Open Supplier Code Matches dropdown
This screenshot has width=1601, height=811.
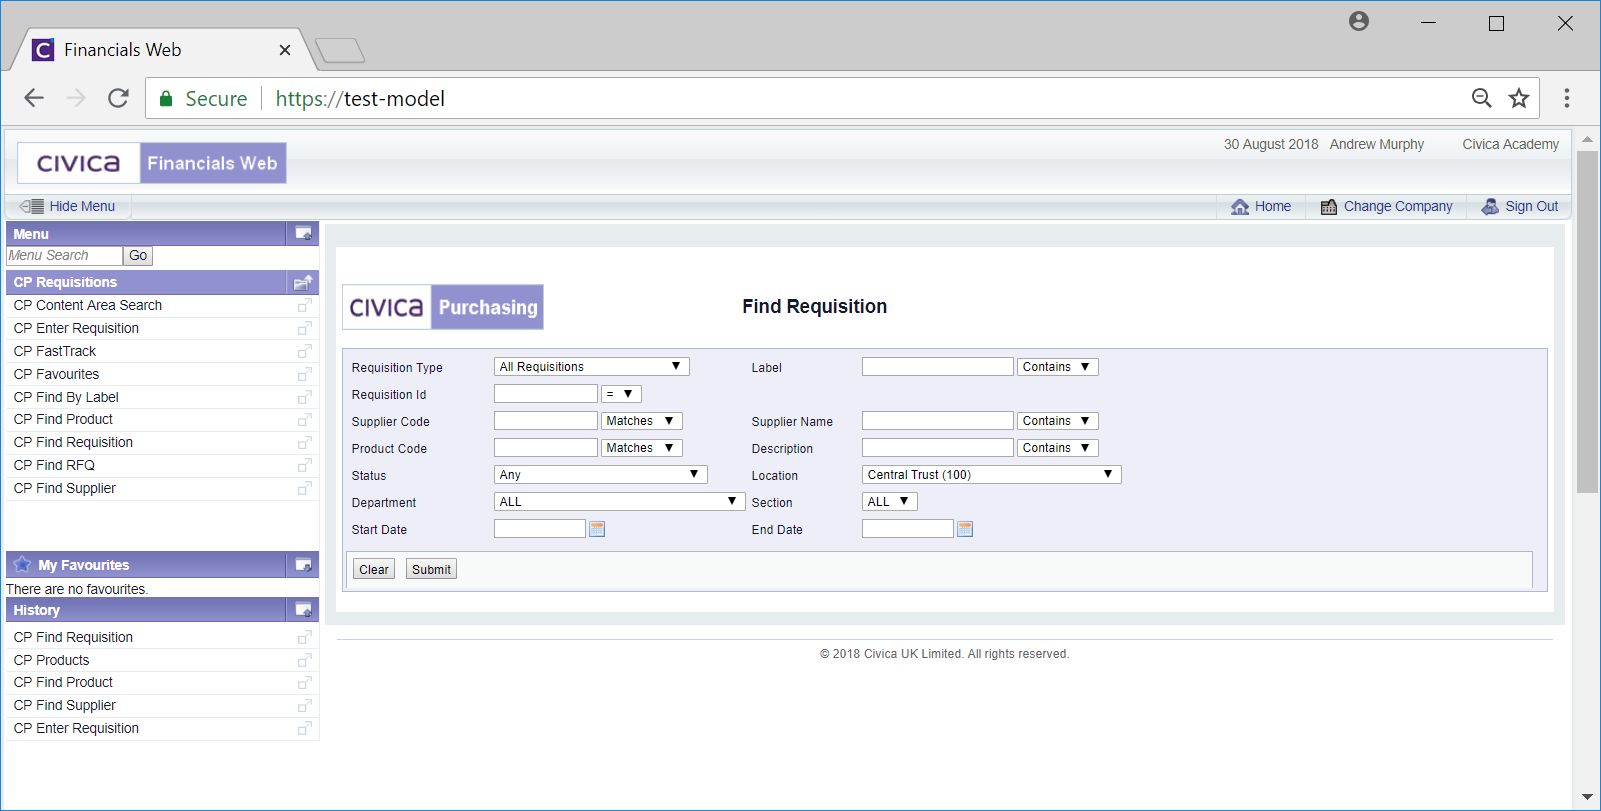coord(642,421)
